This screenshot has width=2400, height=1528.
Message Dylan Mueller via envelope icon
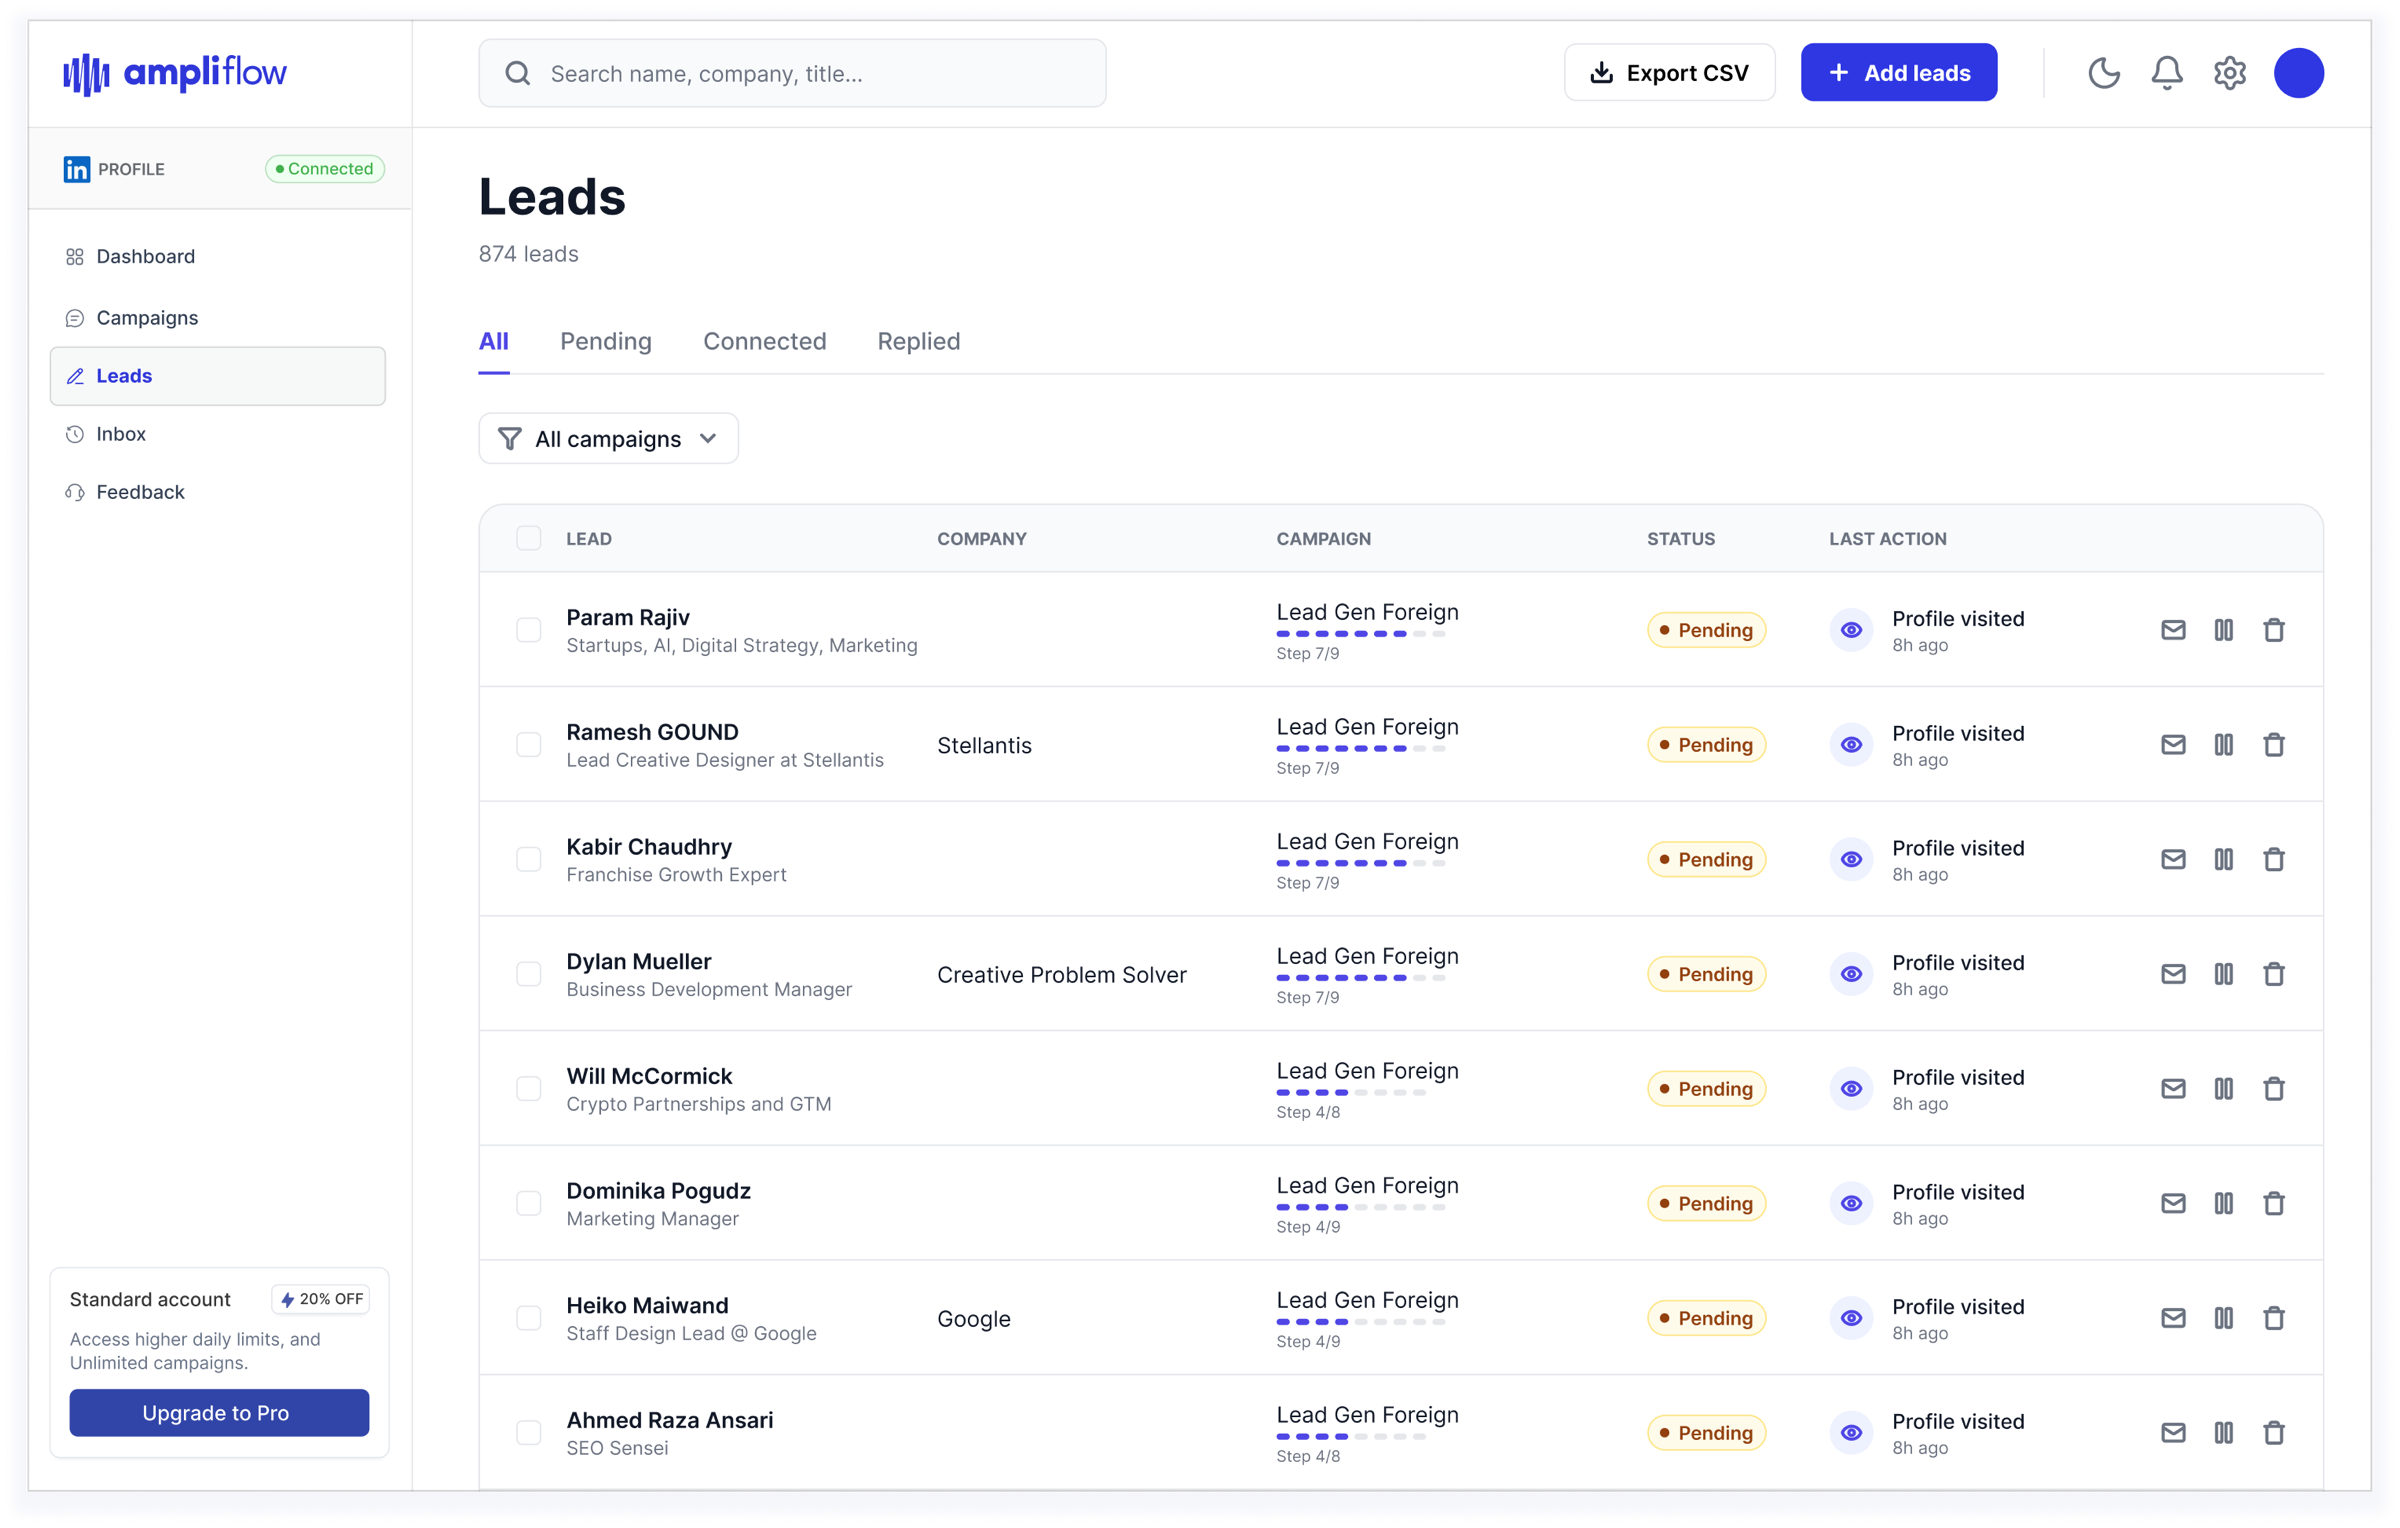[2173, 974]
